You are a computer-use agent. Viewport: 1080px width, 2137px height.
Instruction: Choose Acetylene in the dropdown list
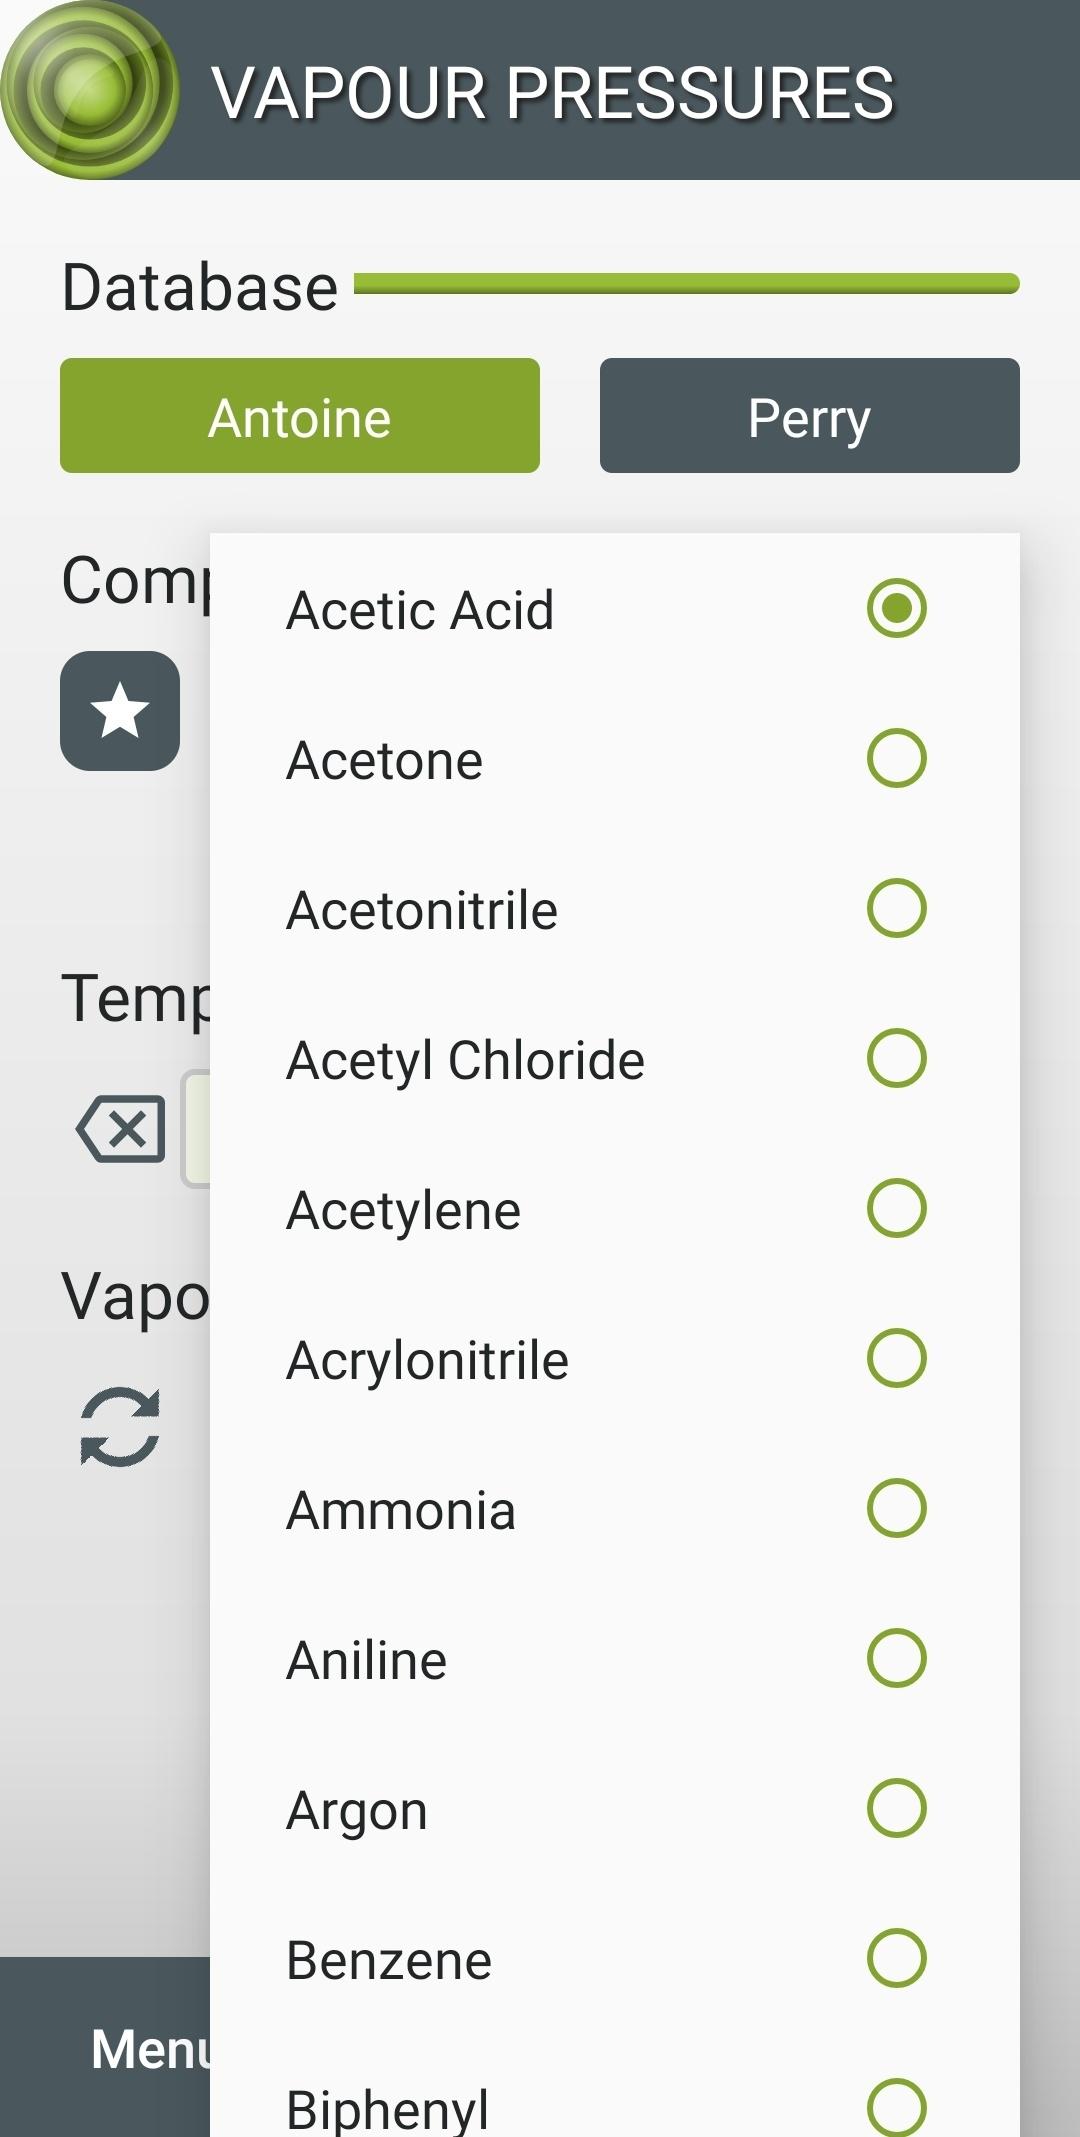[x=615, y=1209]
